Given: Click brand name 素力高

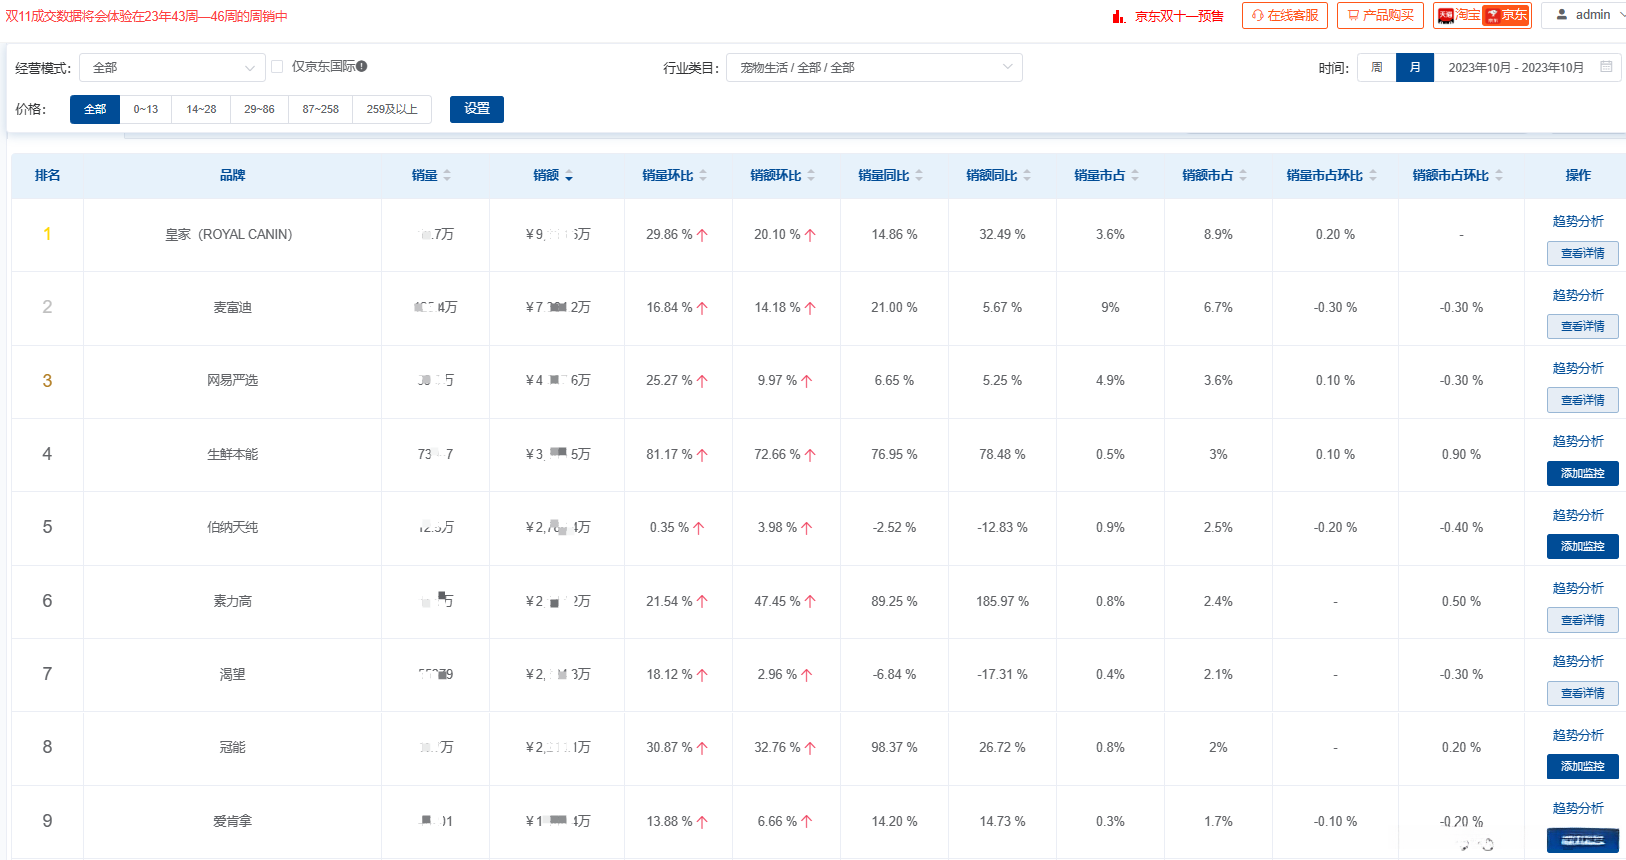Looking at the screenshot, I should point(233,601).
